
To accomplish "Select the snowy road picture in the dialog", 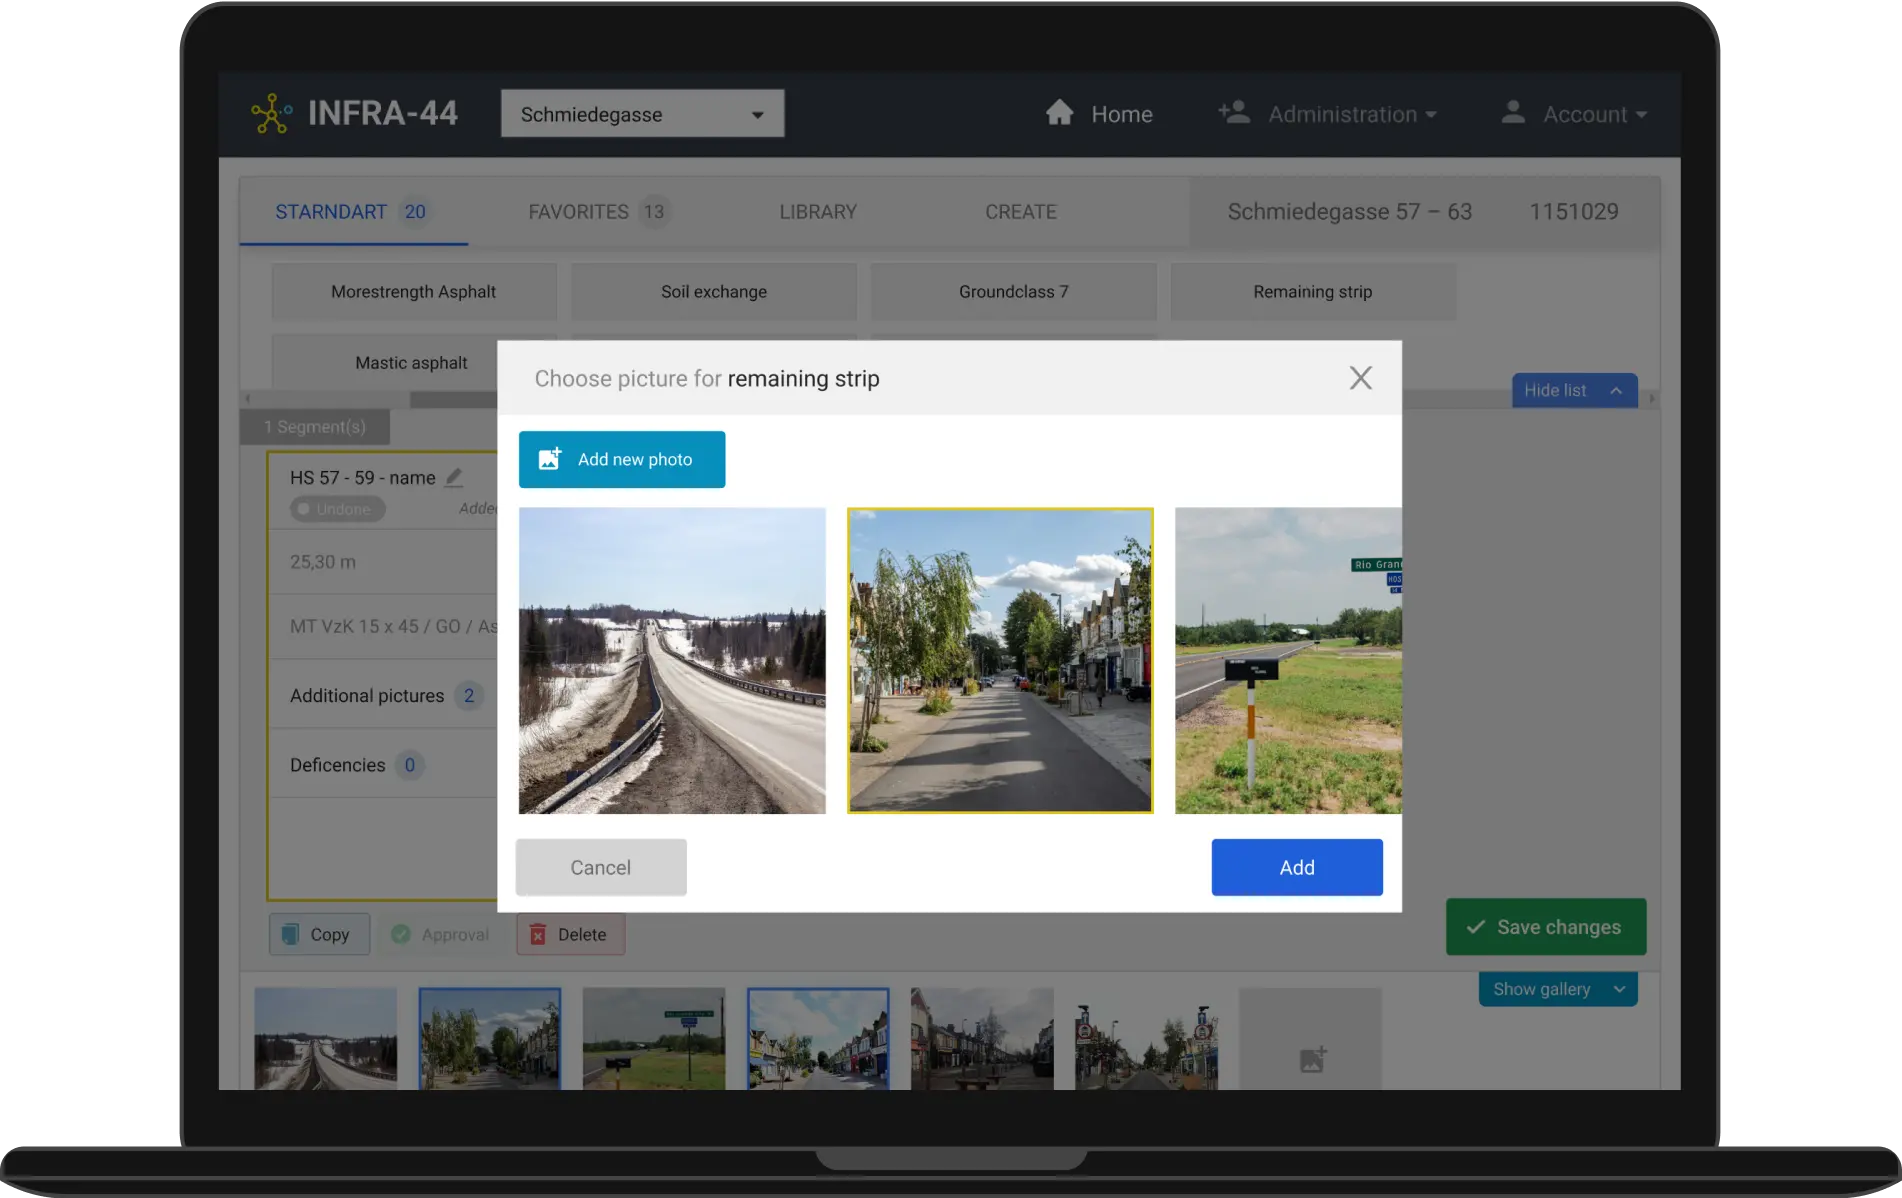I will point(671,660).
